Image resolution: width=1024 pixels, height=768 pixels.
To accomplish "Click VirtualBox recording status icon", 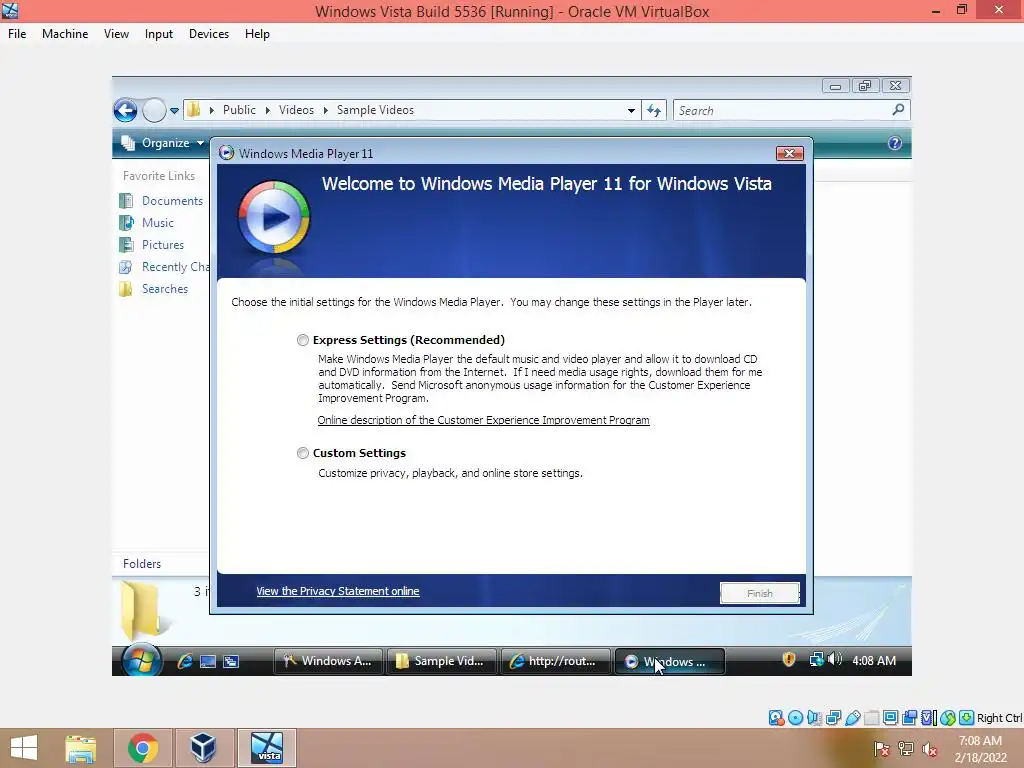I will tap(909, 718).
